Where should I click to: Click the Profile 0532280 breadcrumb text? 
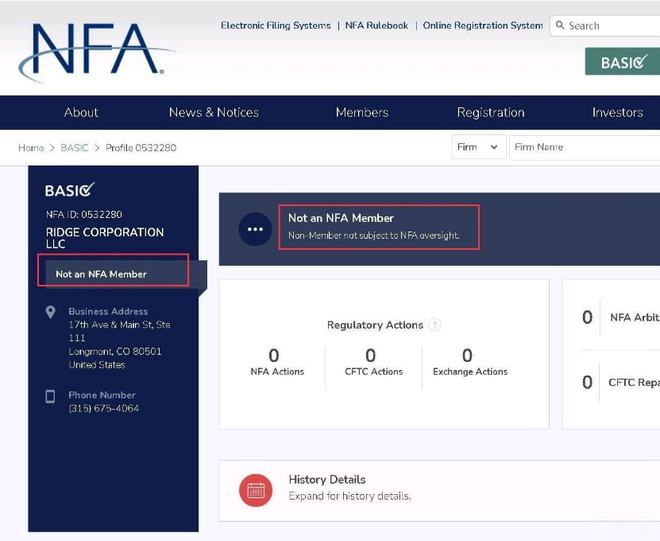click(x=141, y=148)
